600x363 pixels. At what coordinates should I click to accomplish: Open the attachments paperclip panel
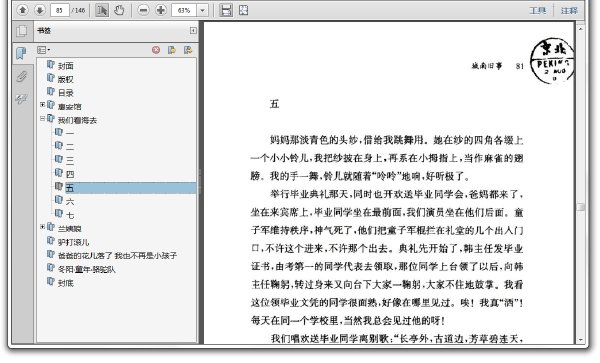click(x=21, y=77)
